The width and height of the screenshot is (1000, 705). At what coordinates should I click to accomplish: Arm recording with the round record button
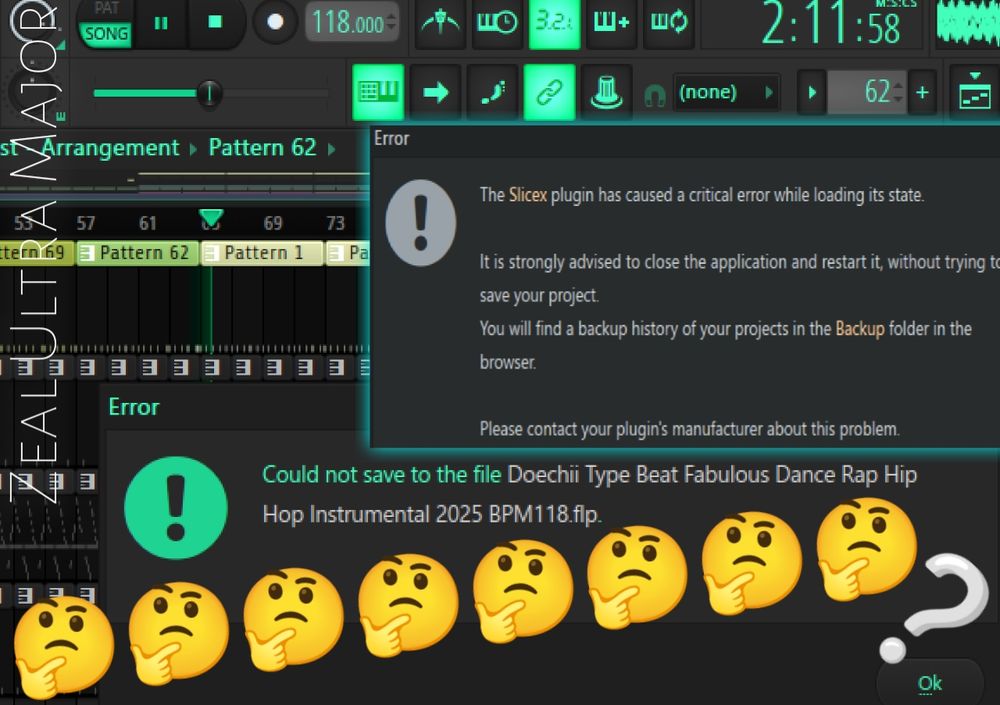[275, 22]
